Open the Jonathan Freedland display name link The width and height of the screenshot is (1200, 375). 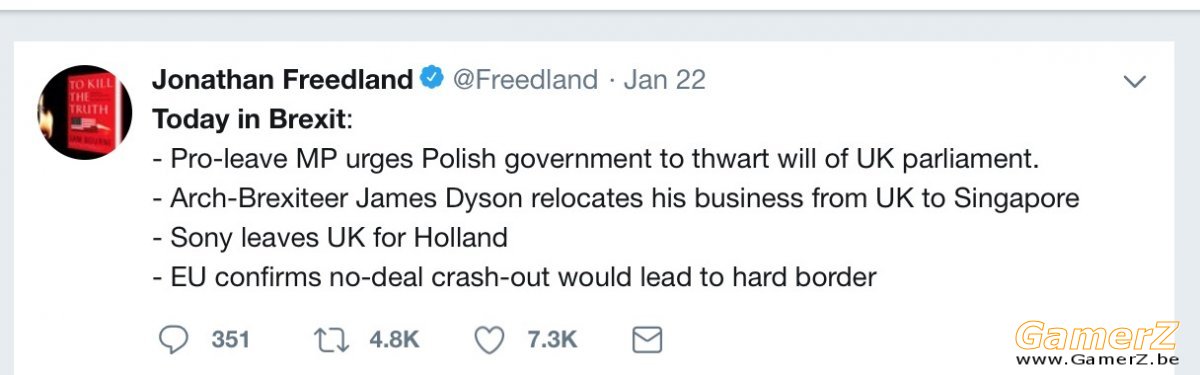click(x=282, y=79)
